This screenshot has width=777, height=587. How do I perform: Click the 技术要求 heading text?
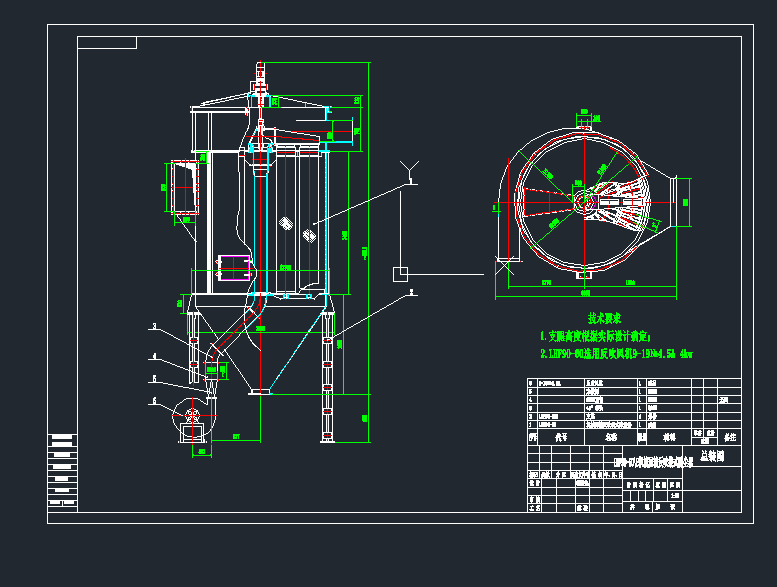coord(592,316)
